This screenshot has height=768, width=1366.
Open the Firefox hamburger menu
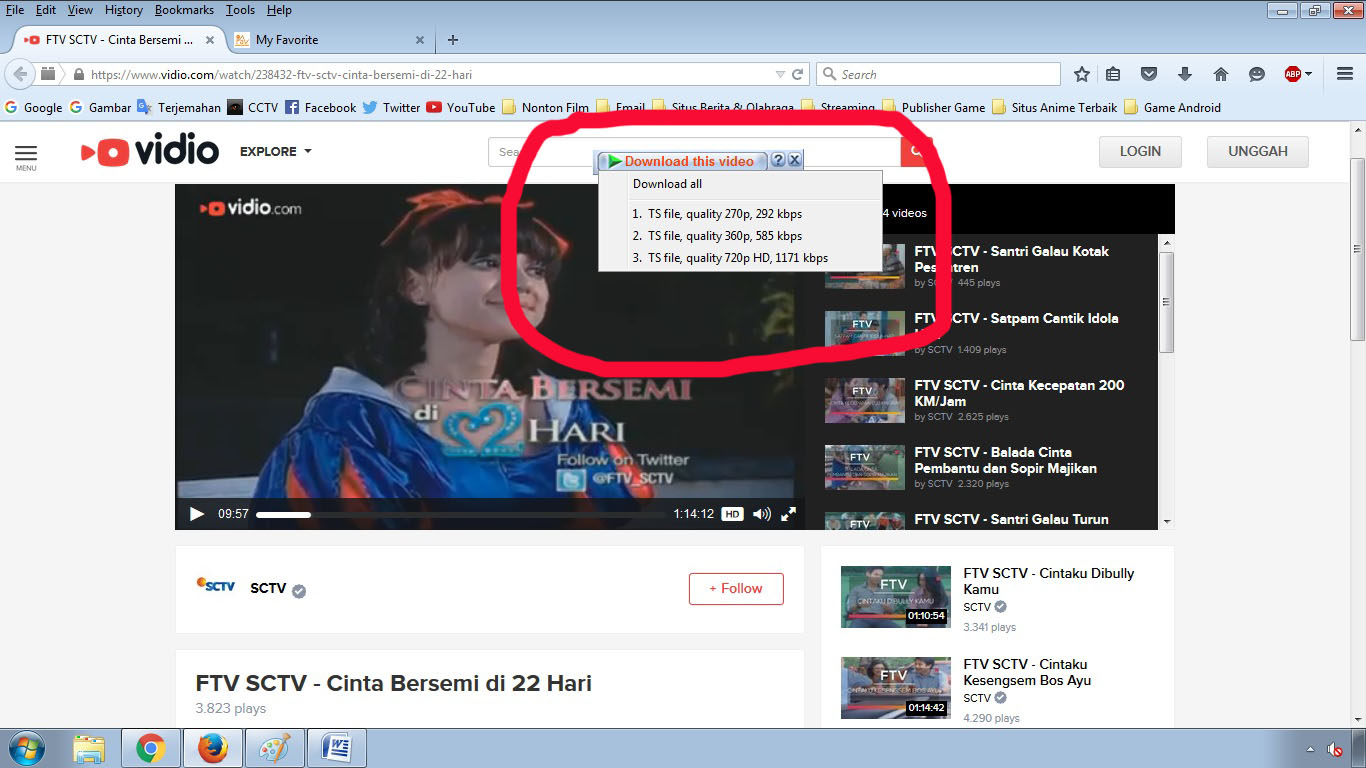1345,74
